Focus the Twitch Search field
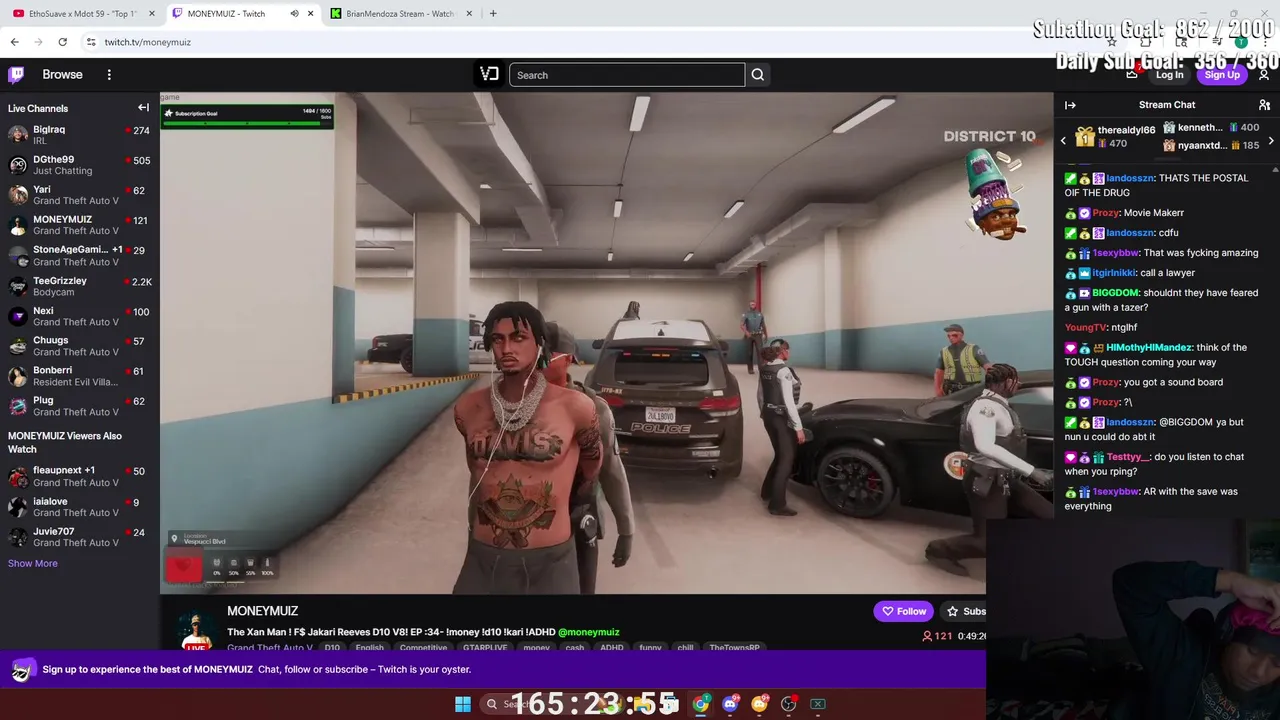This screenshot has height=720, width=1280. pyautogui.click(x=627, y=75)
